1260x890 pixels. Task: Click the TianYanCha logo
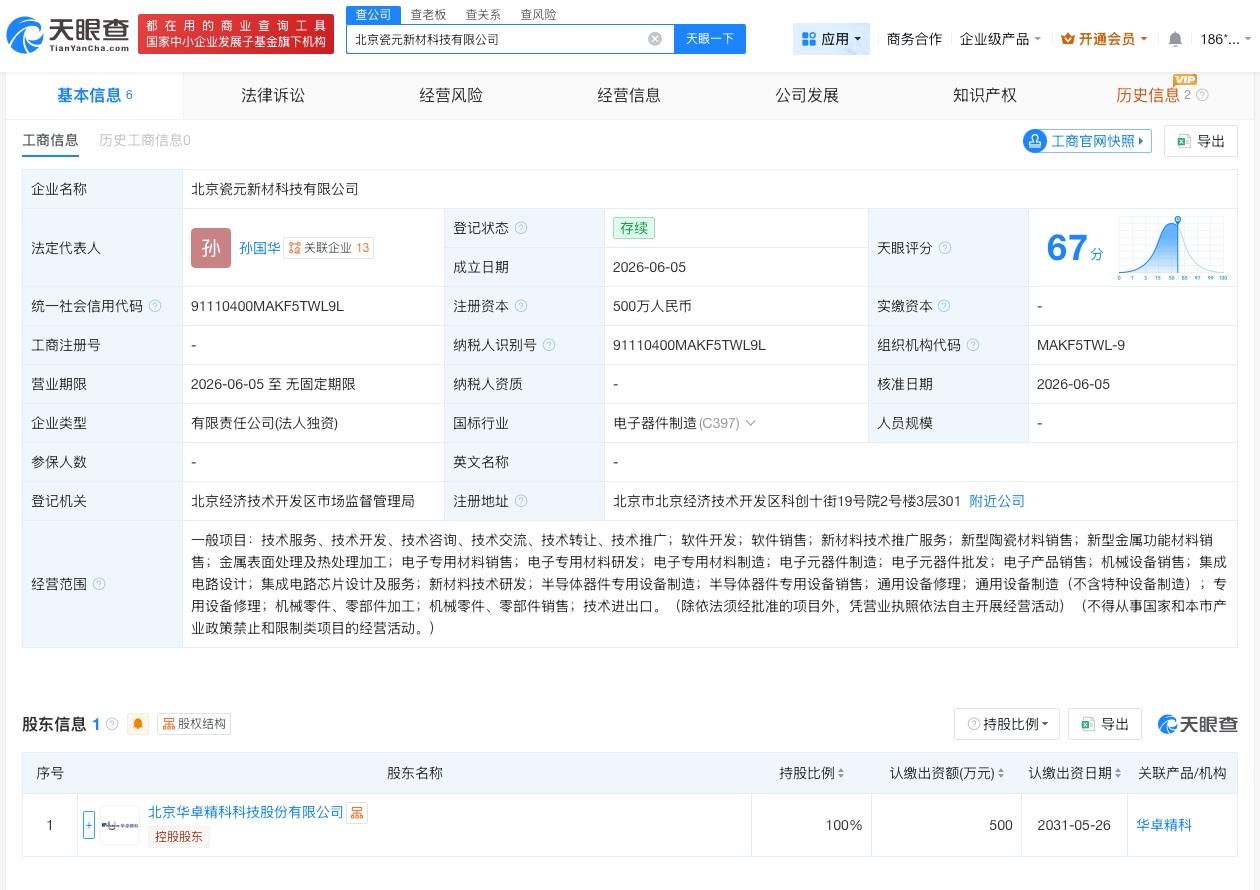67,34
